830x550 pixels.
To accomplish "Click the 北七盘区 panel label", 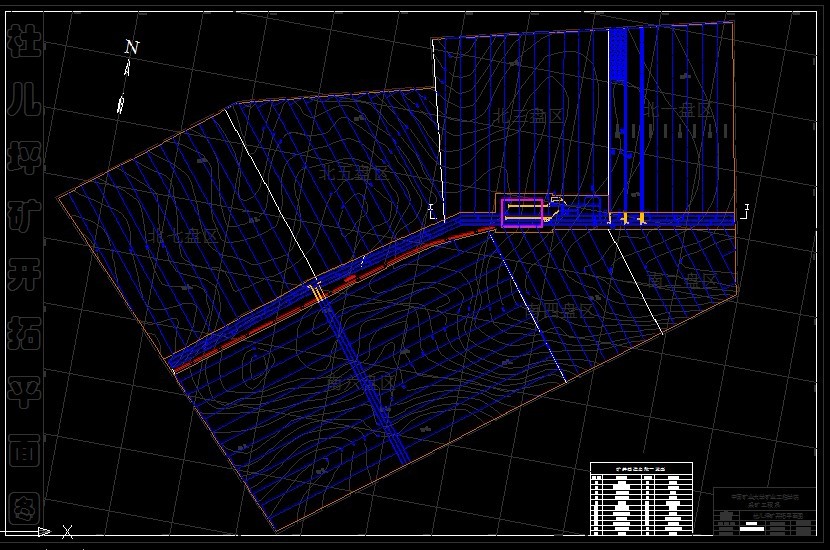I will point(183,236).
